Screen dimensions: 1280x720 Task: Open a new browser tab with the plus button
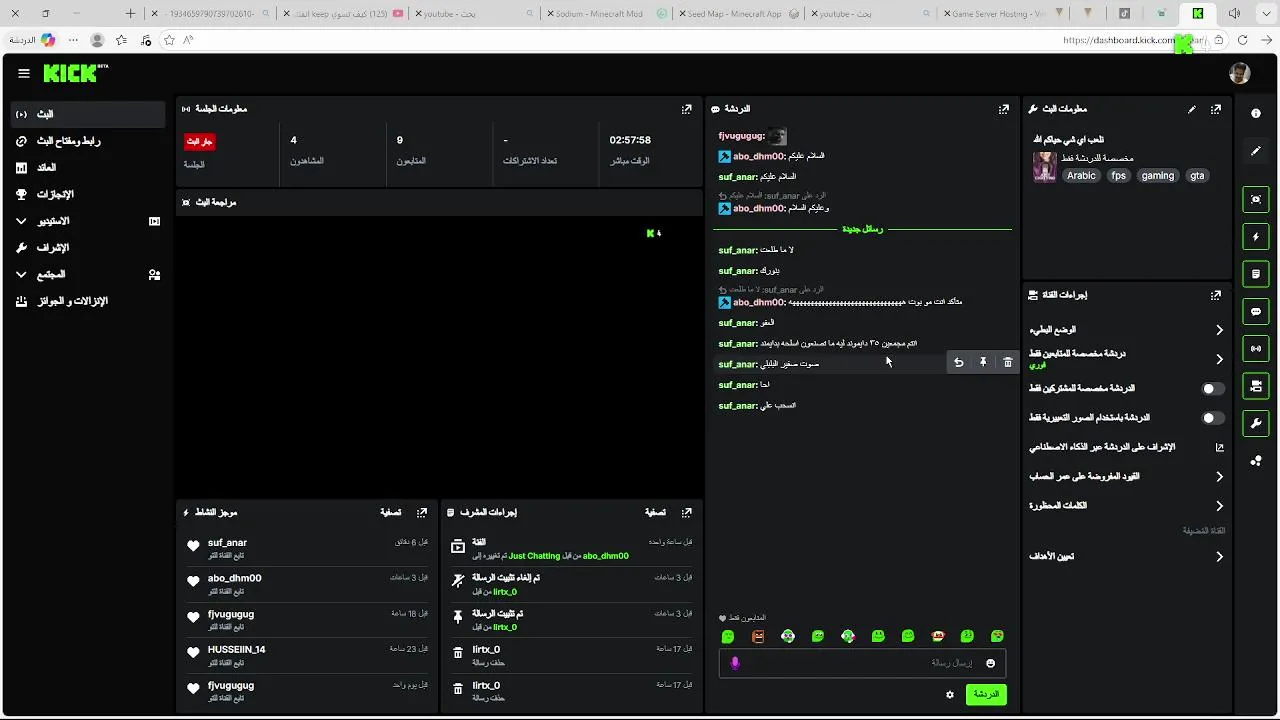pyautogui.click(x=130, y=14)
